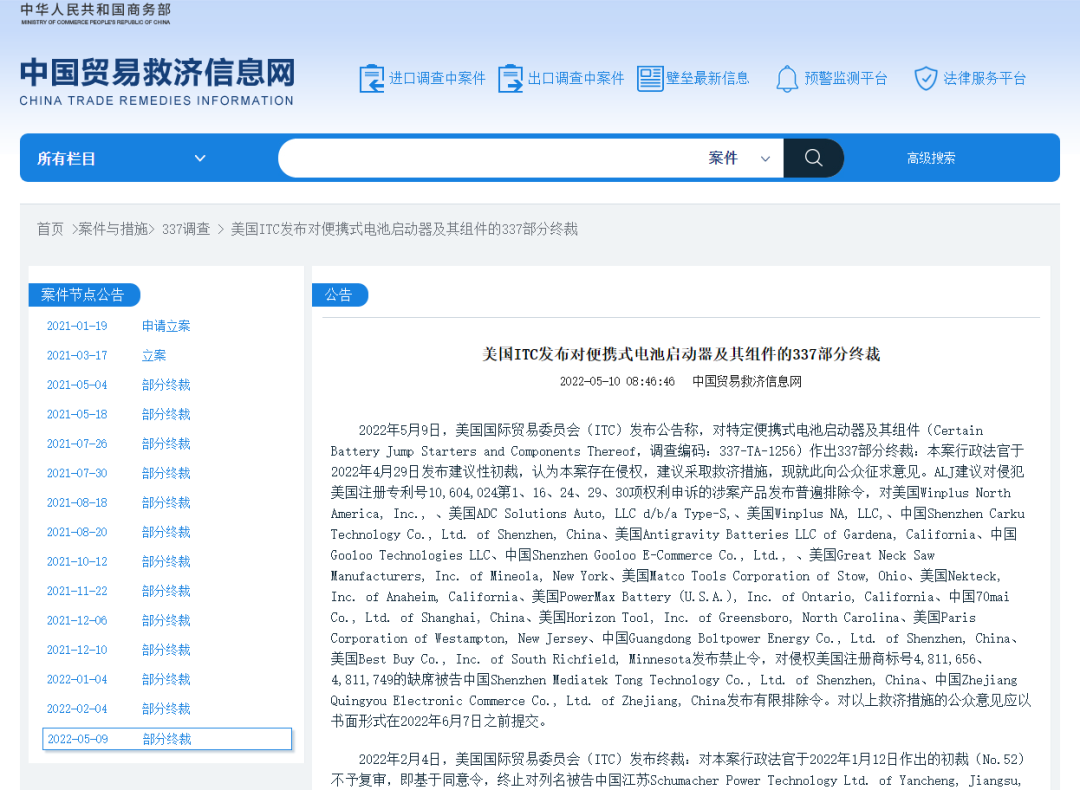Viewport: 1080px width, 790px height.
Task: Open 进口调查中案件 link
Action: [437, 78]
